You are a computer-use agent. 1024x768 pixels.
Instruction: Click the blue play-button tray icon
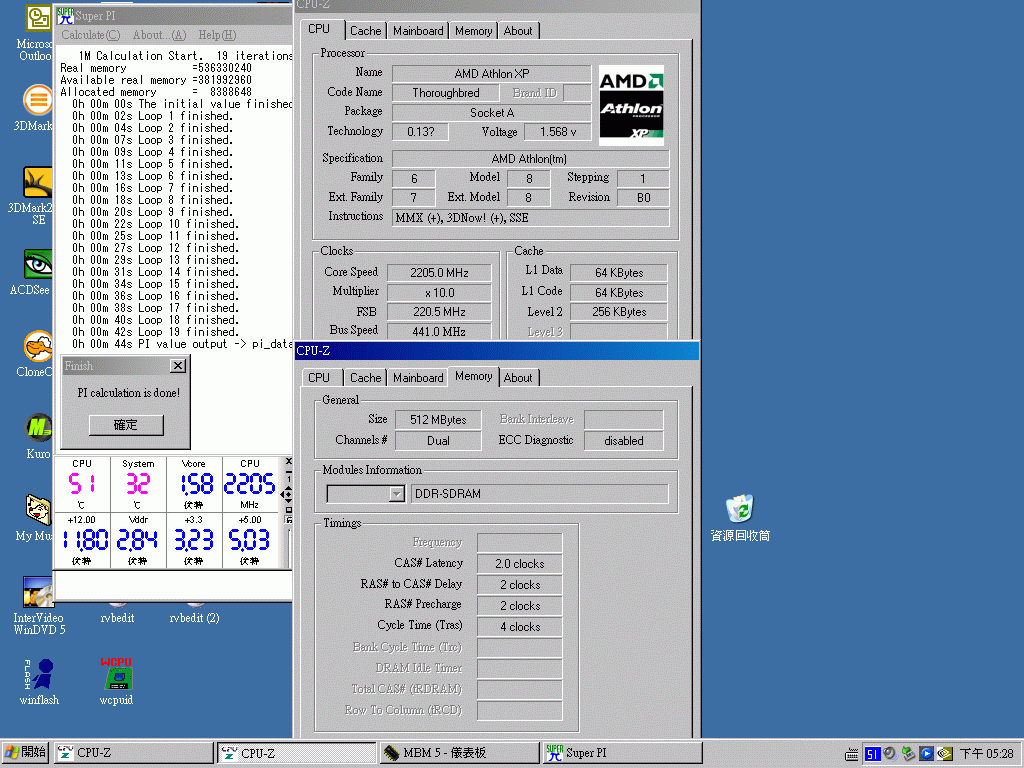point(926,754)
